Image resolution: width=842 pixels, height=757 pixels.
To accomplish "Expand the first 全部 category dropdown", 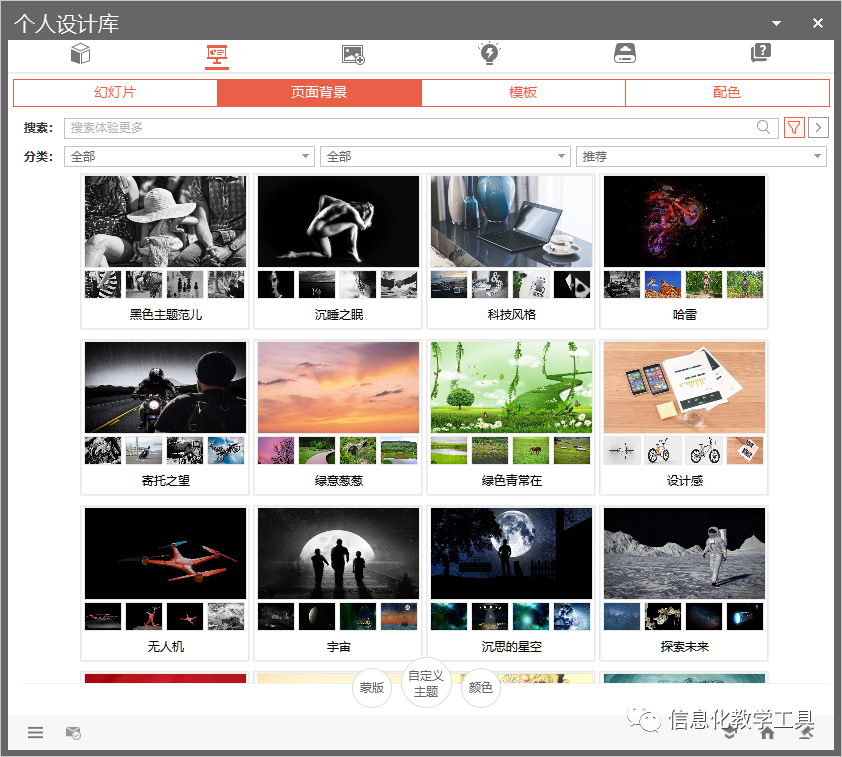I will [189, 157].
